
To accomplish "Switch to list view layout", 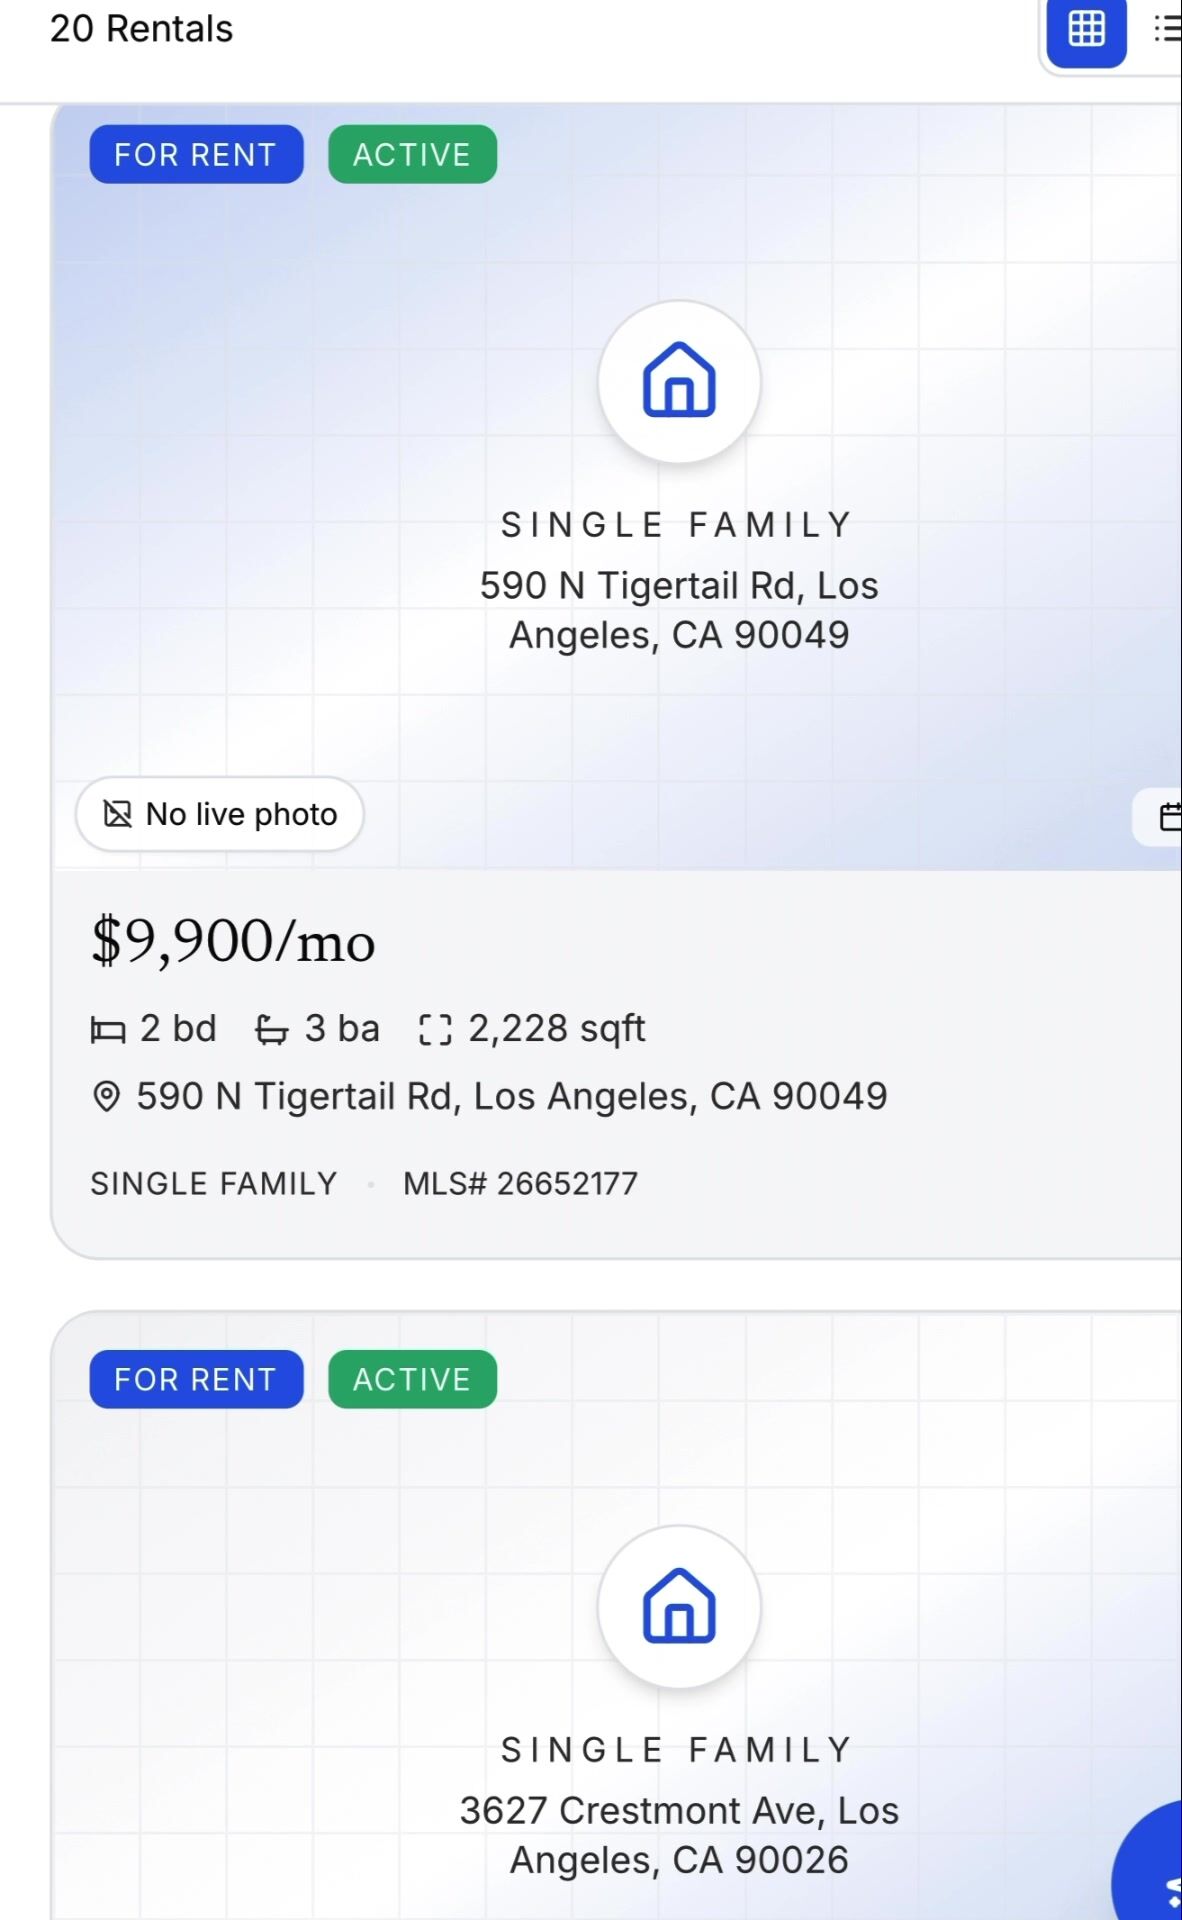I will coord(1166,29).
